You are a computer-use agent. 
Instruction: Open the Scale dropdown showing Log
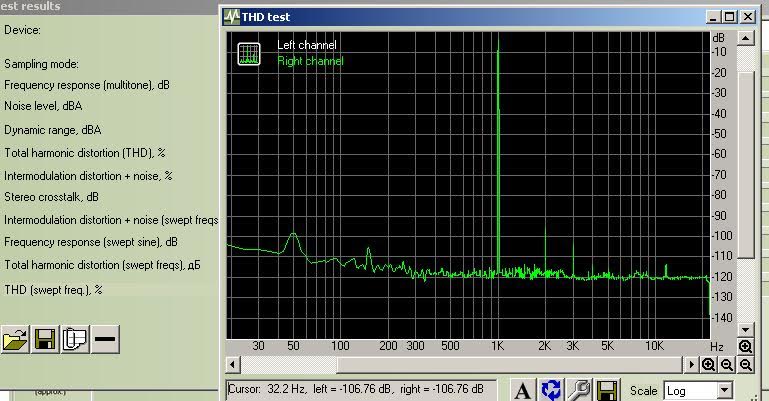(698, 391)
